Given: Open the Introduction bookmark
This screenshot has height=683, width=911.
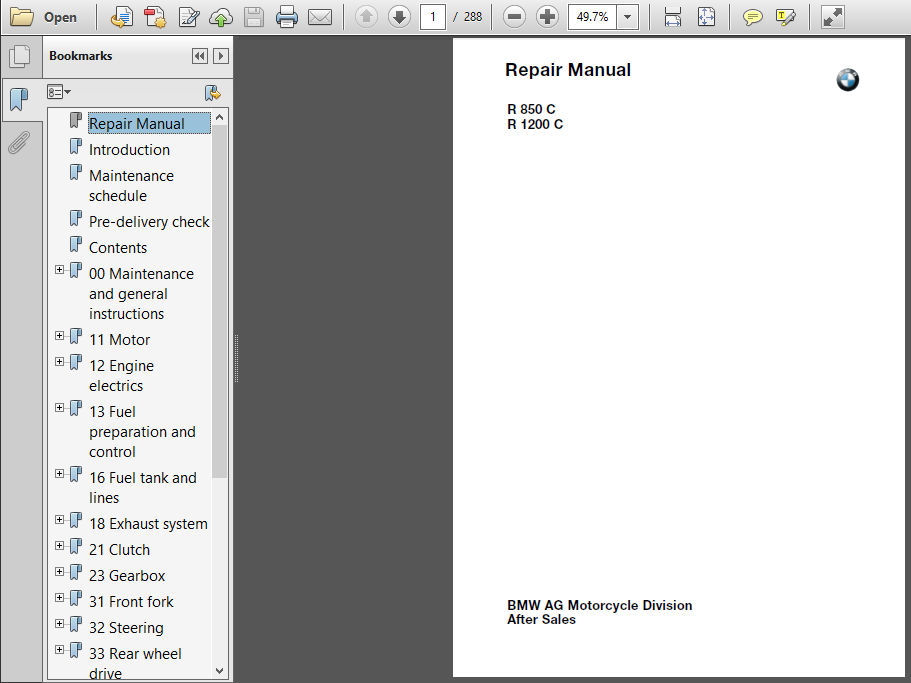Looking at the screenshot, I should (129, 150).
